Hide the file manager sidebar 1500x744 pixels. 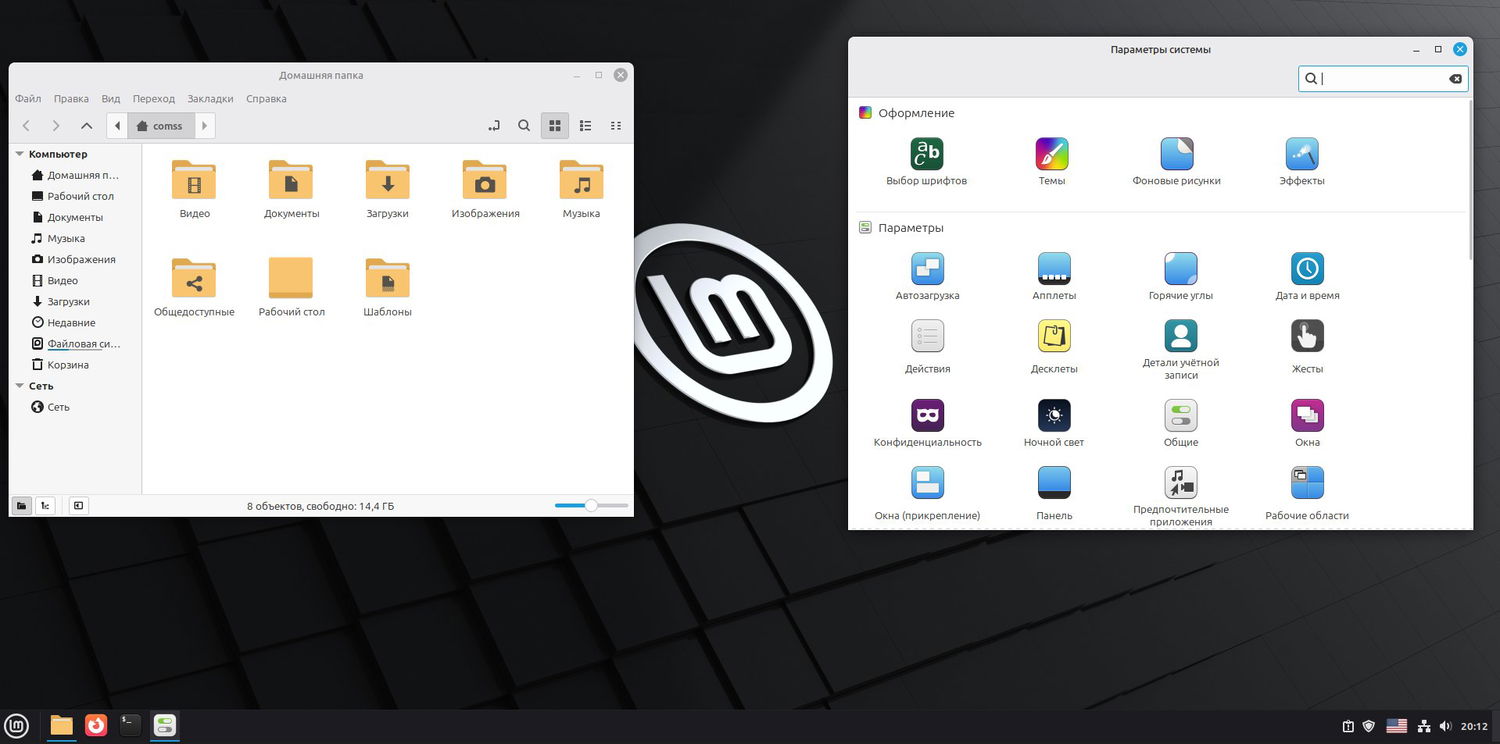78,506
